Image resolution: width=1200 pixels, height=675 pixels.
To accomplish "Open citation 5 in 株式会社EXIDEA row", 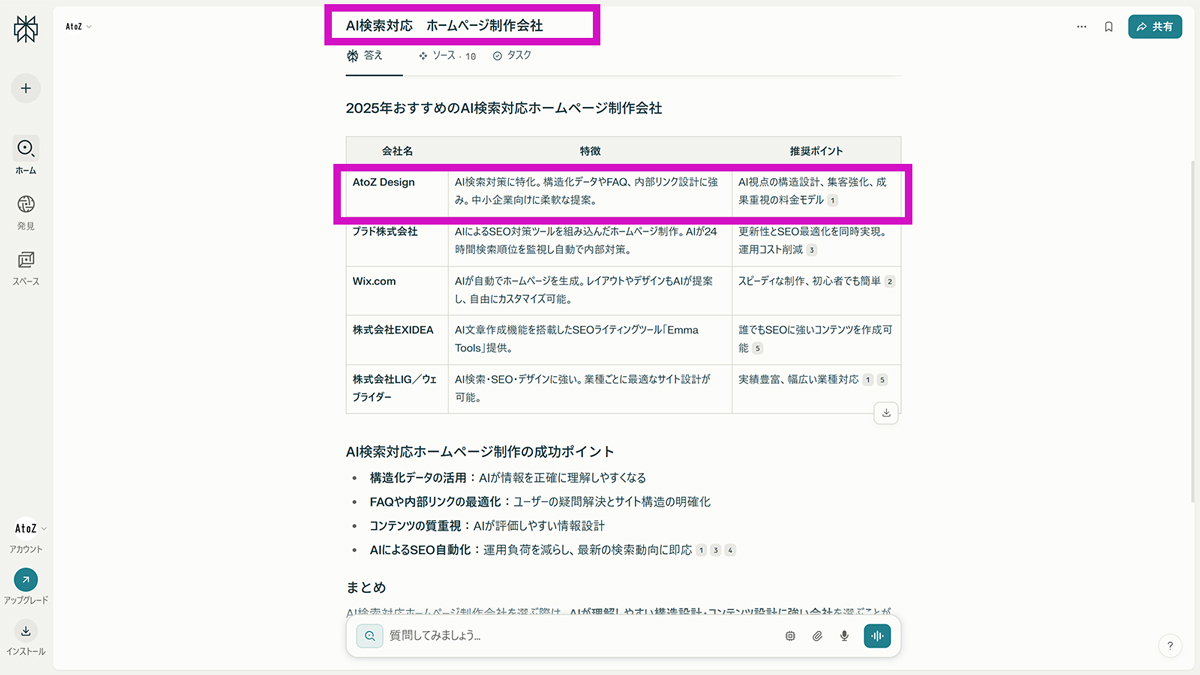I will tap(758, 348).
